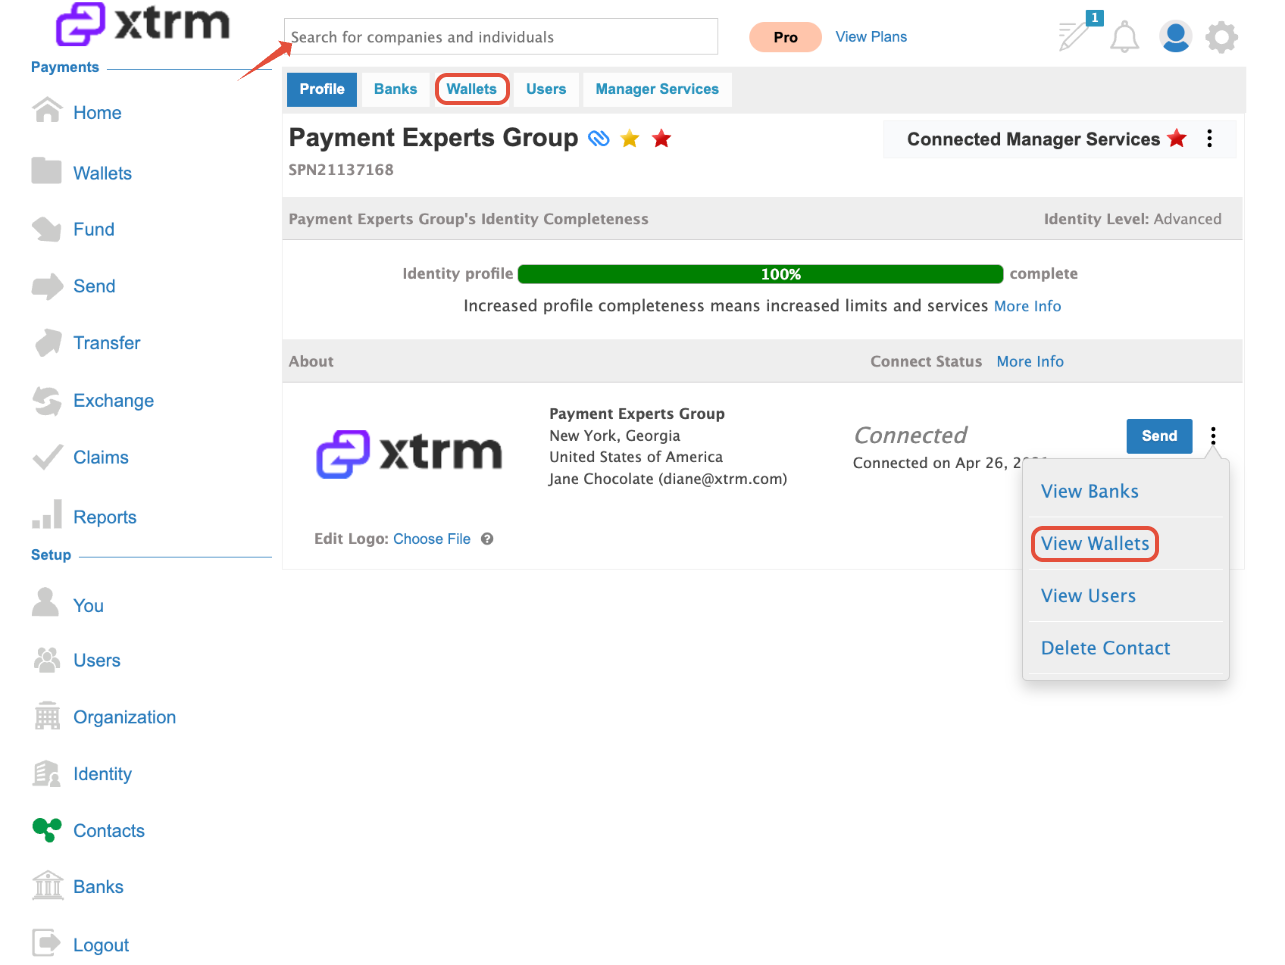Select the Fund icon in the sidebar
Viewport: 1285px width, 965px height.
click(x=47, y=229)
